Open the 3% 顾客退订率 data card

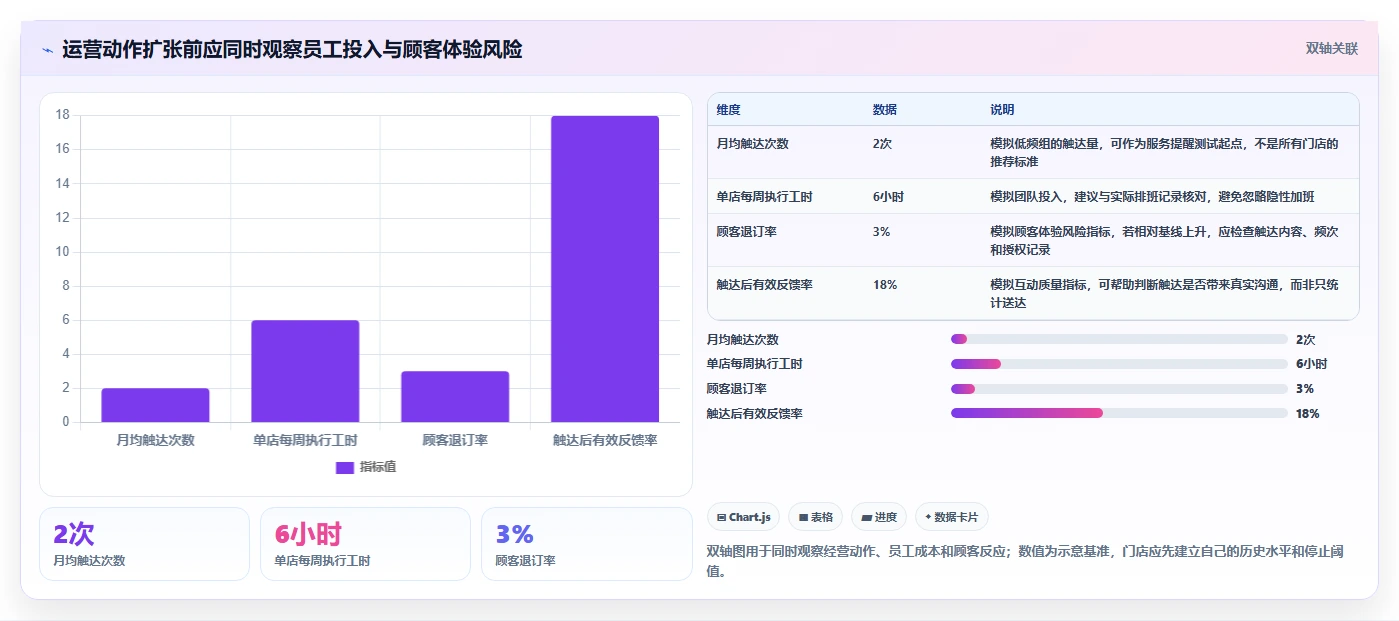pos(587,544)
